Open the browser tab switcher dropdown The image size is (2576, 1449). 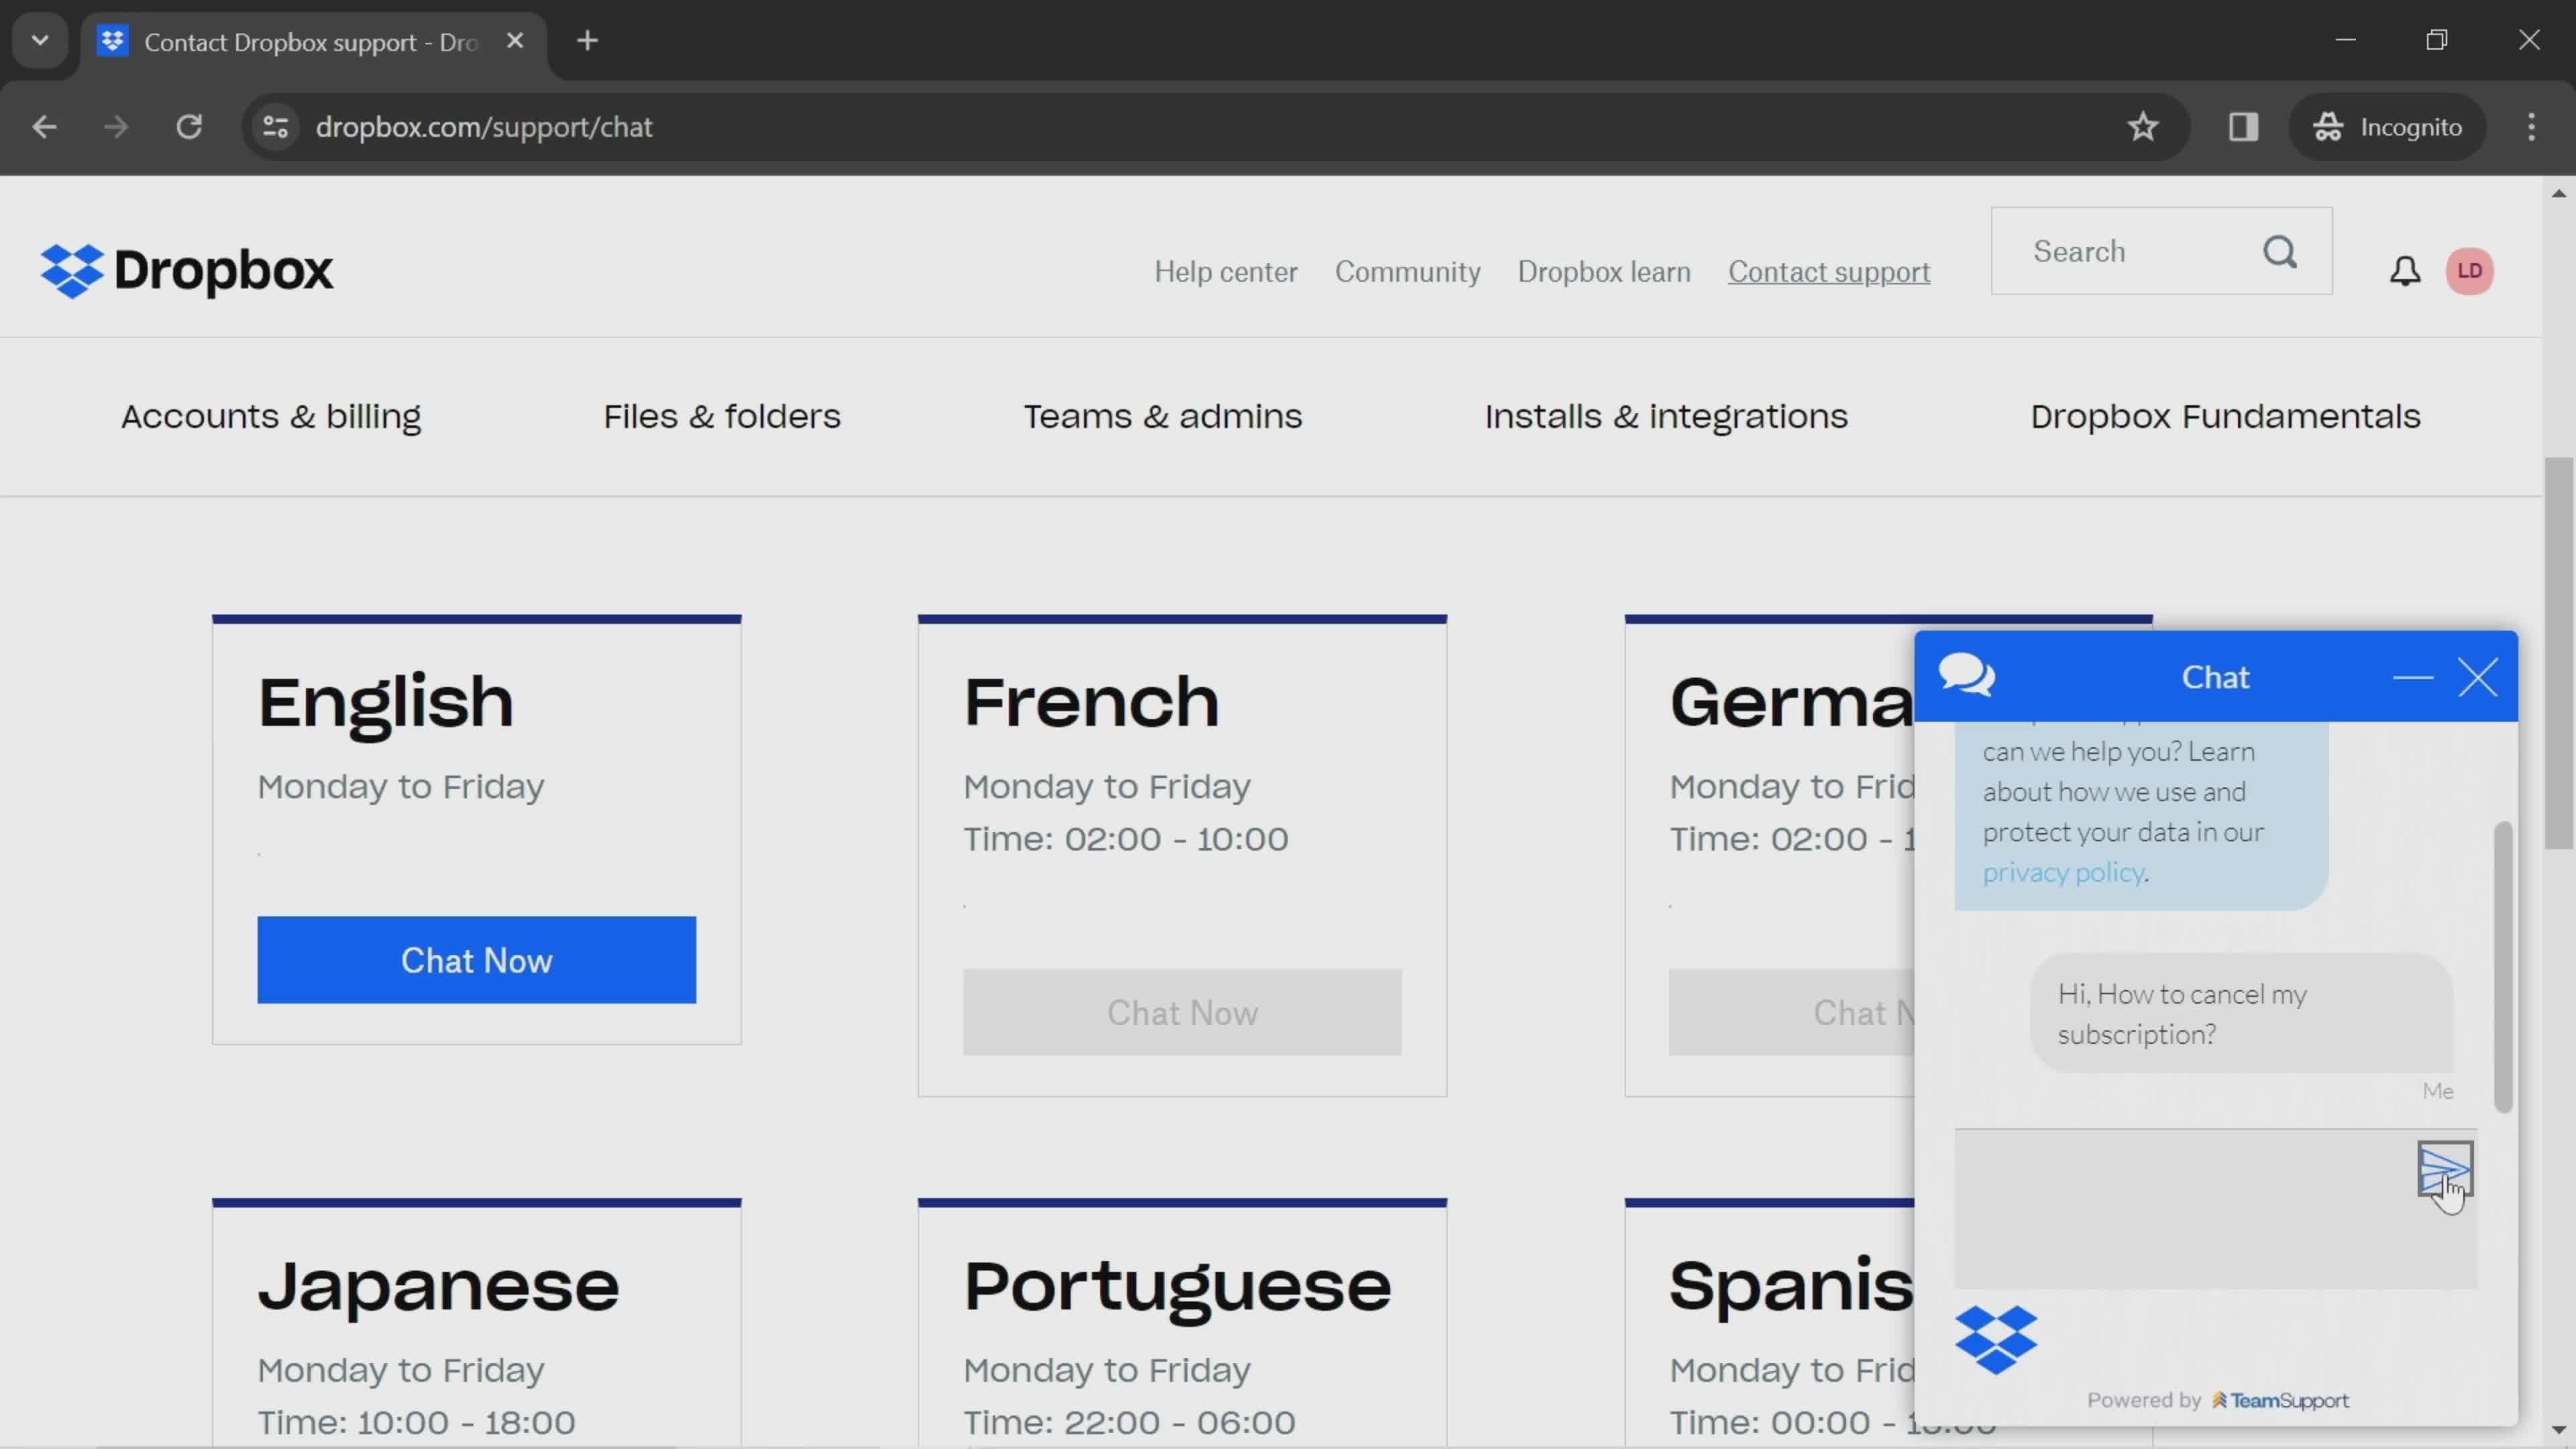[x=39, y=39]
